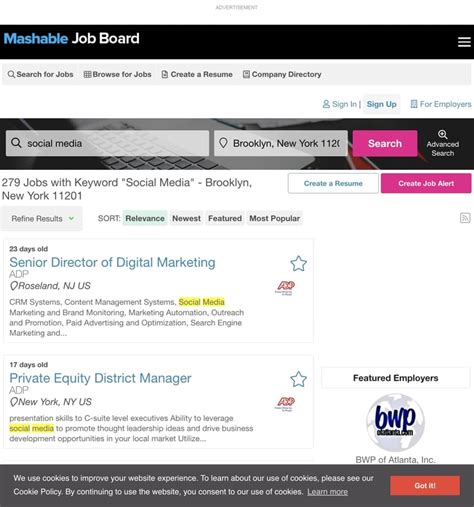Click ADP logo in Senior Director listing

(285, 287)
